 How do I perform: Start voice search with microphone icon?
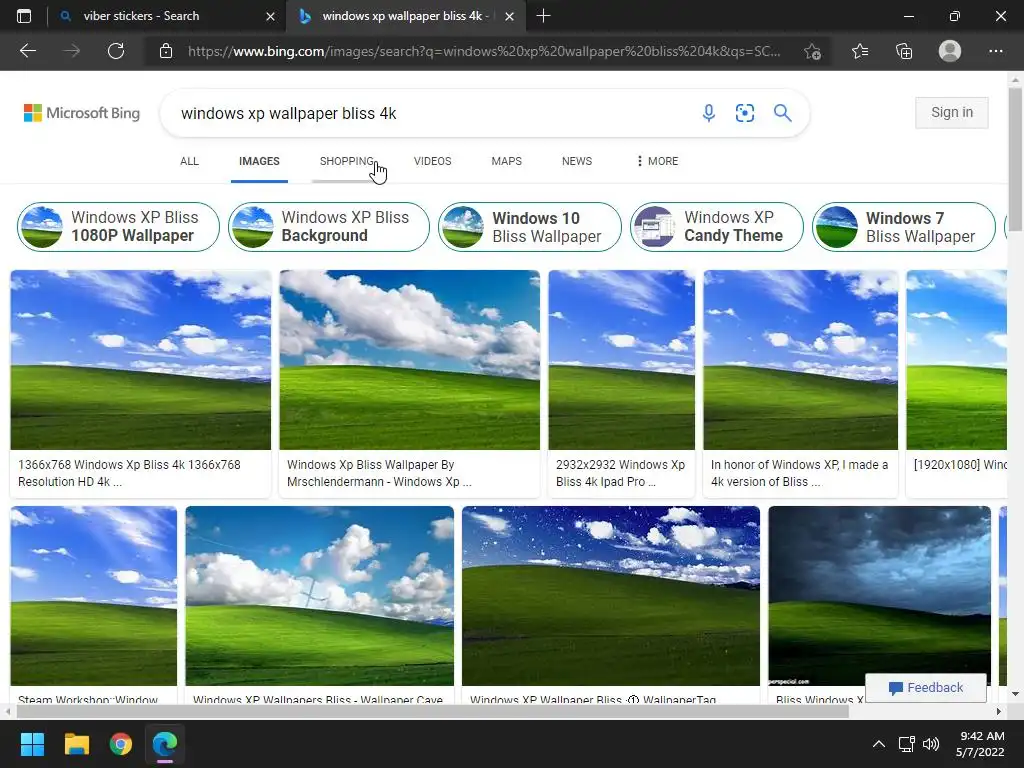(x=709, y=113)
